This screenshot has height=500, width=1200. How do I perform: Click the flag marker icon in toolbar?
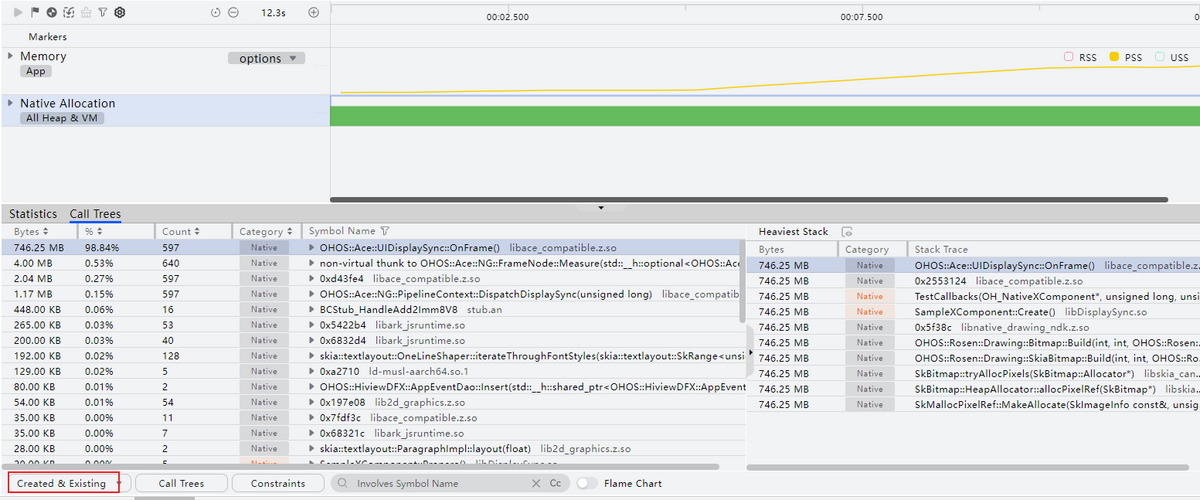[x=35, y=13]
